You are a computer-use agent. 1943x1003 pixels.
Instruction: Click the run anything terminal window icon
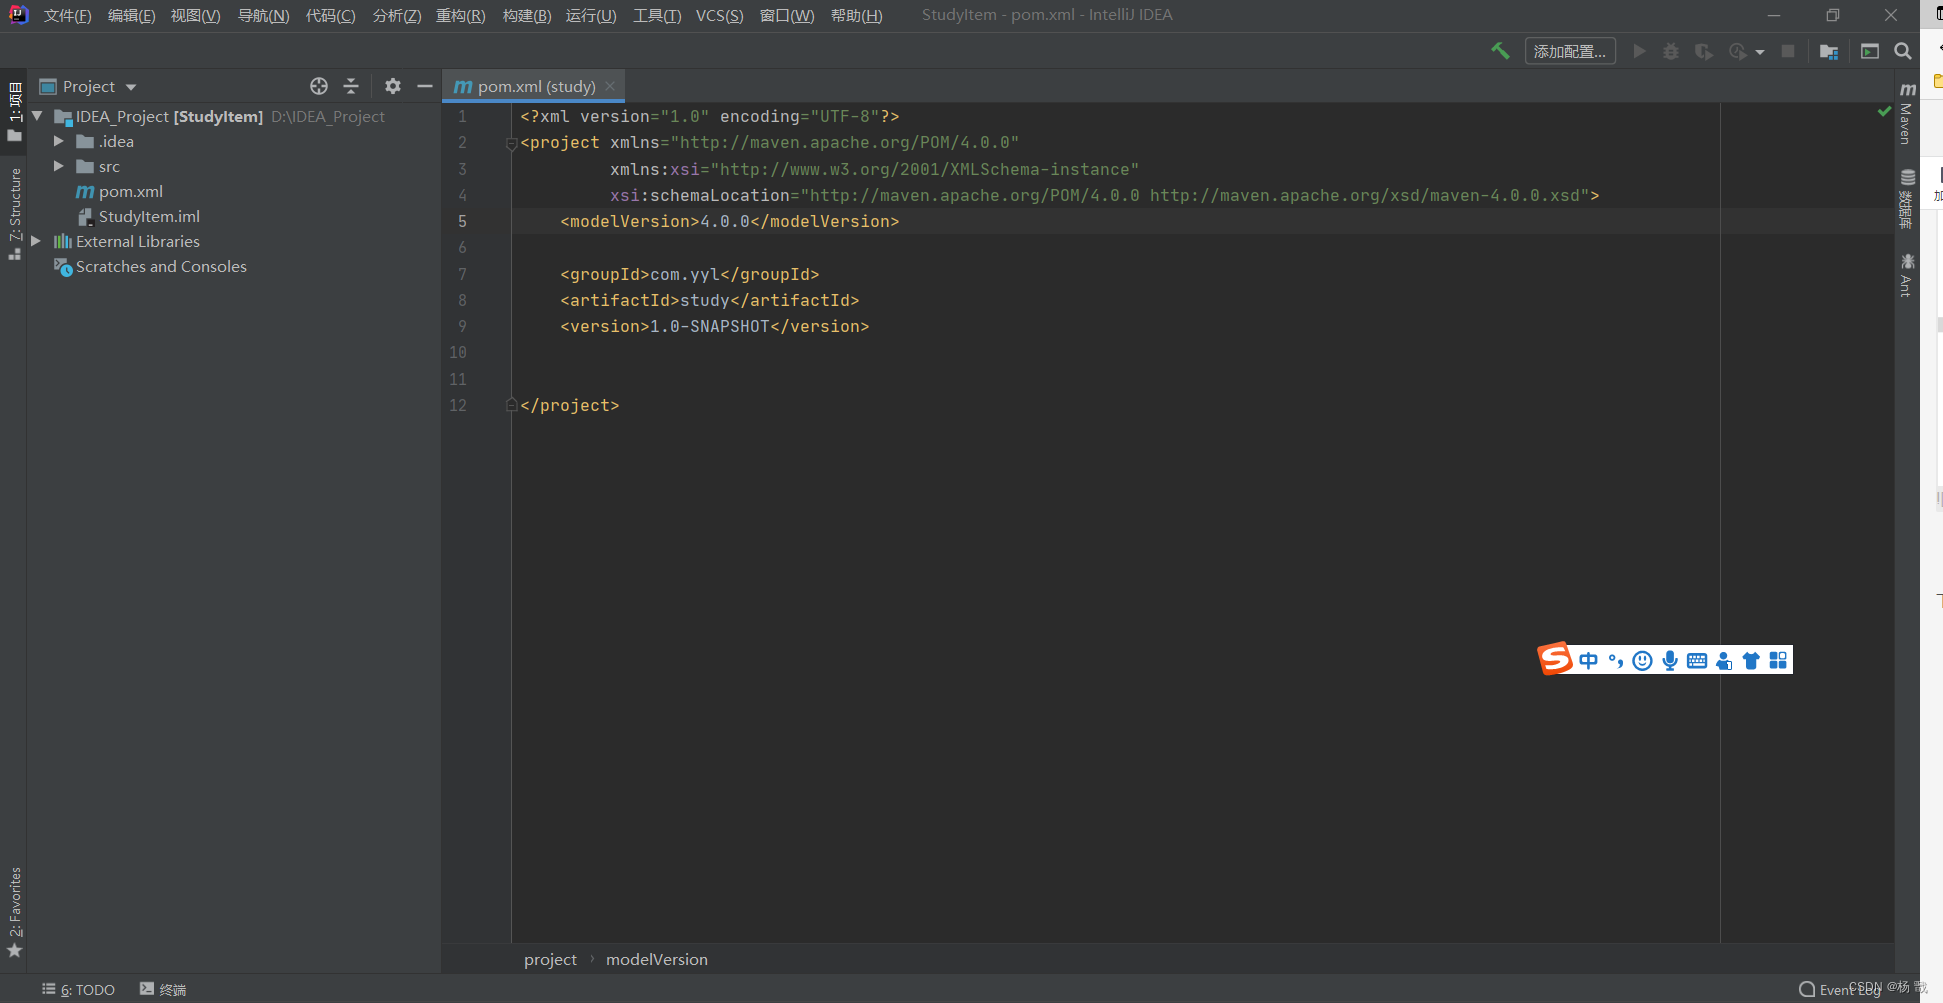[1870, 51]
